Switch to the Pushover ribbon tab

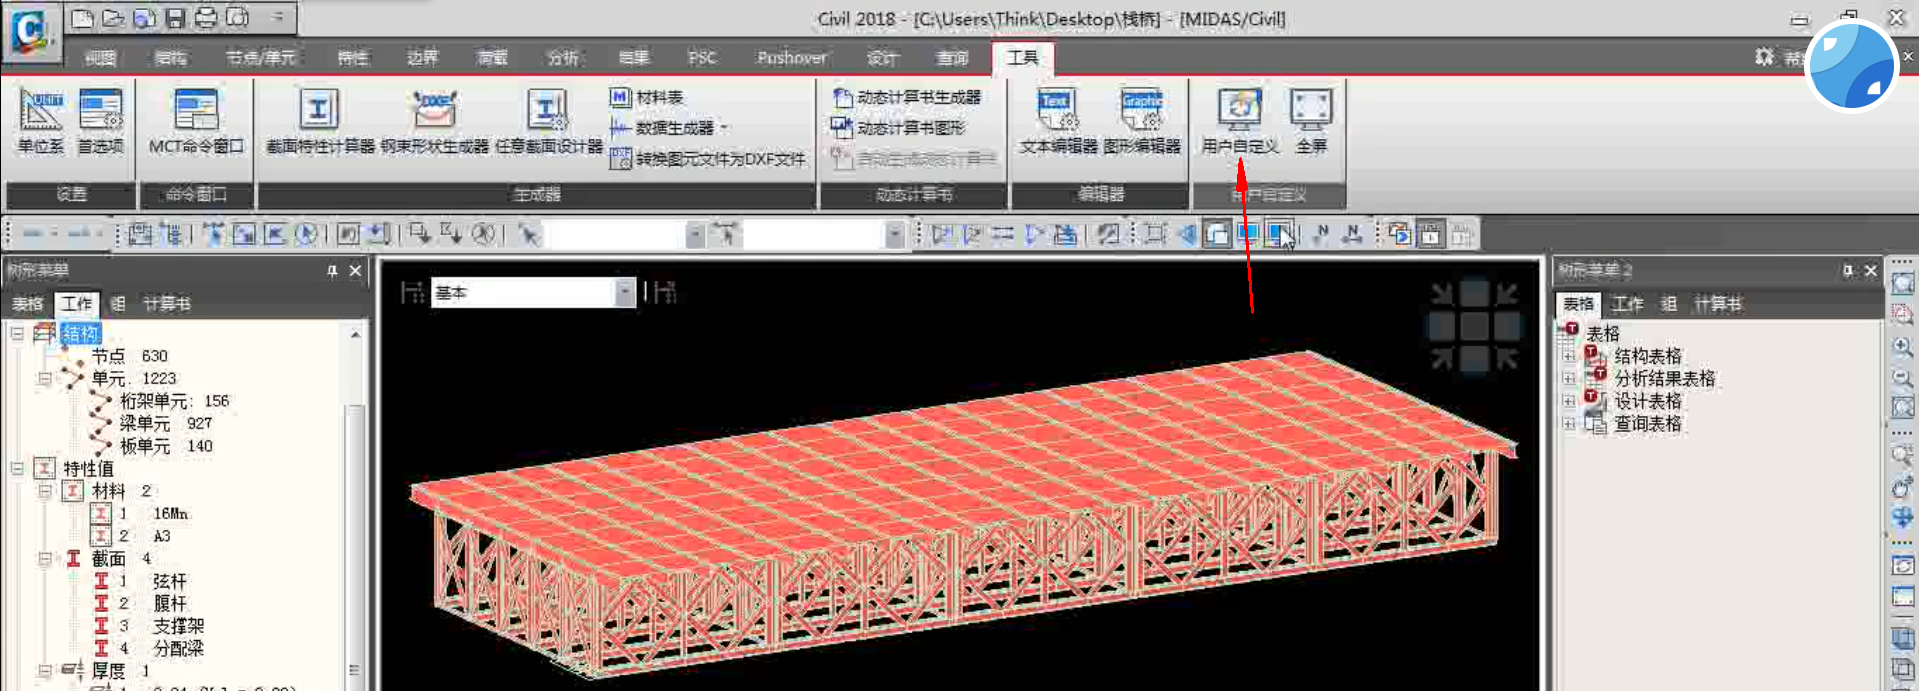pyautogui.click(x=791, y=58)
